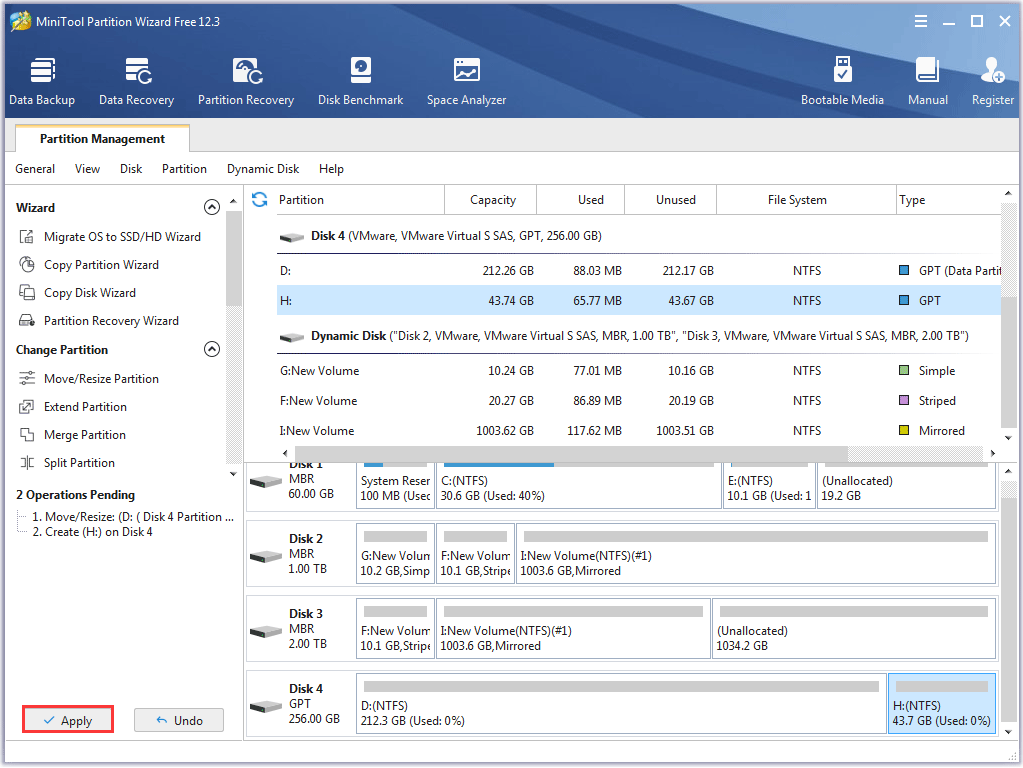
Task: Select the Disk 4 header icon in the list
Action: click(x=292, y=237)
